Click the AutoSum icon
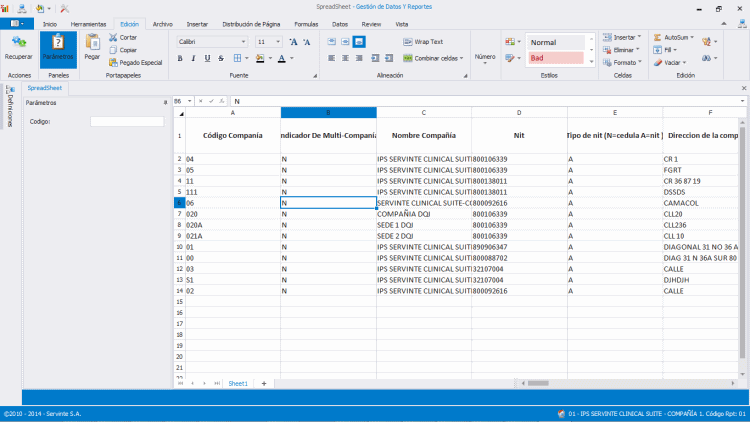Viewport: 750px width, 422px height. (655, 37)
